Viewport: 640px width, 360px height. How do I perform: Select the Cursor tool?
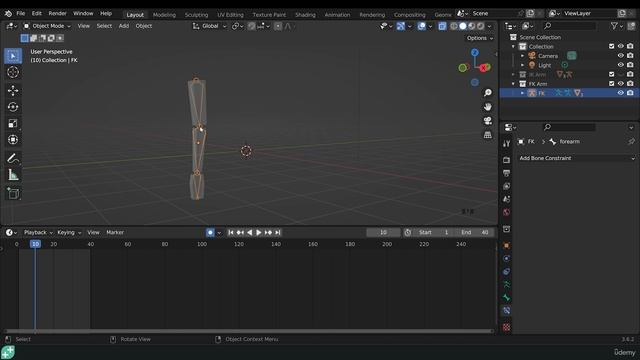13,72
